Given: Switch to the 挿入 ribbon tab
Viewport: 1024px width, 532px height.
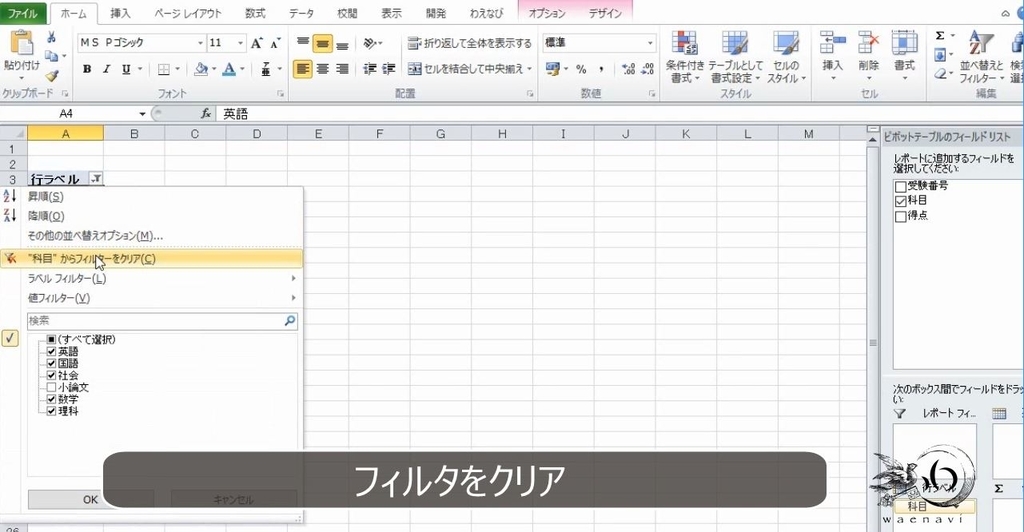Looking at the screenshot, I should click(120, 13).
